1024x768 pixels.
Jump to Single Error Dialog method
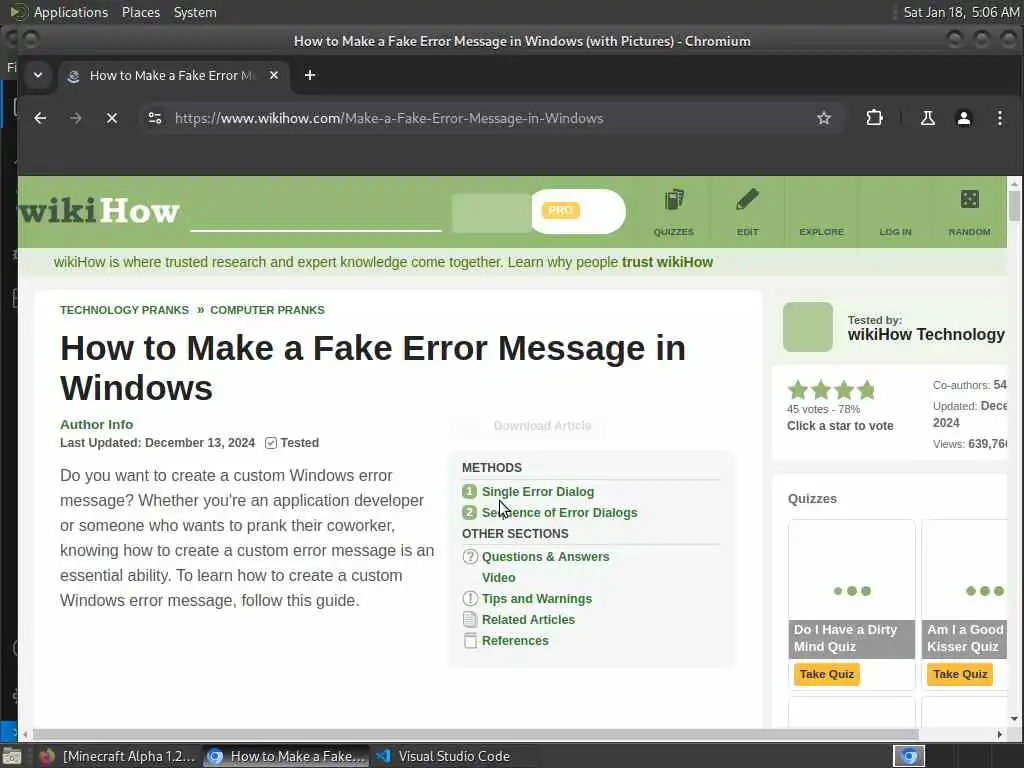pyautogui.click(x=537, y=492)
